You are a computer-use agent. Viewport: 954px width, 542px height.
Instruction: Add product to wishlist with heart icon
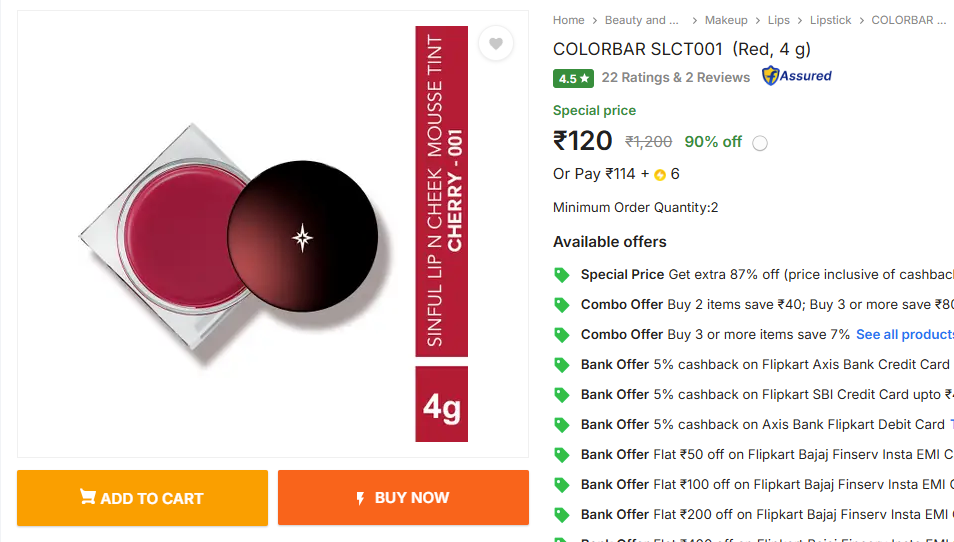(x=496, y=44)
